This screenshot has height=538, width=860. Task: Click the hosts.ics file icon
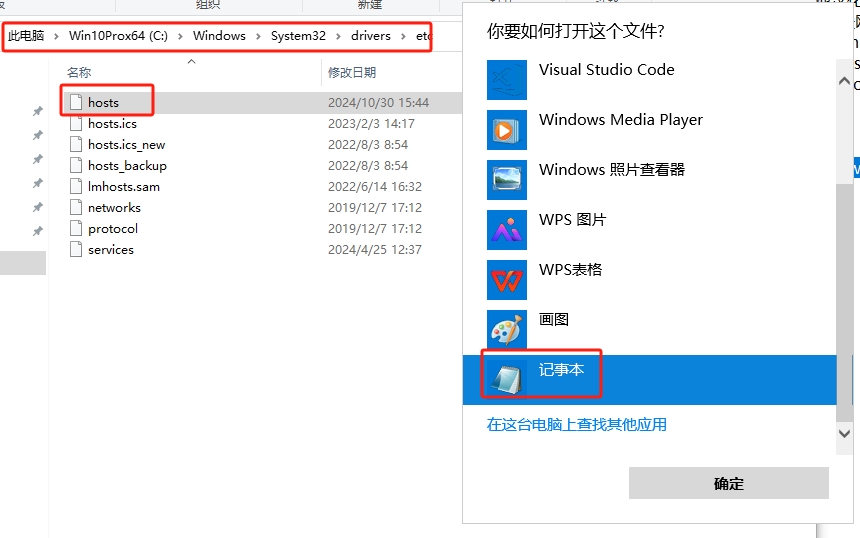click(76, 123)
